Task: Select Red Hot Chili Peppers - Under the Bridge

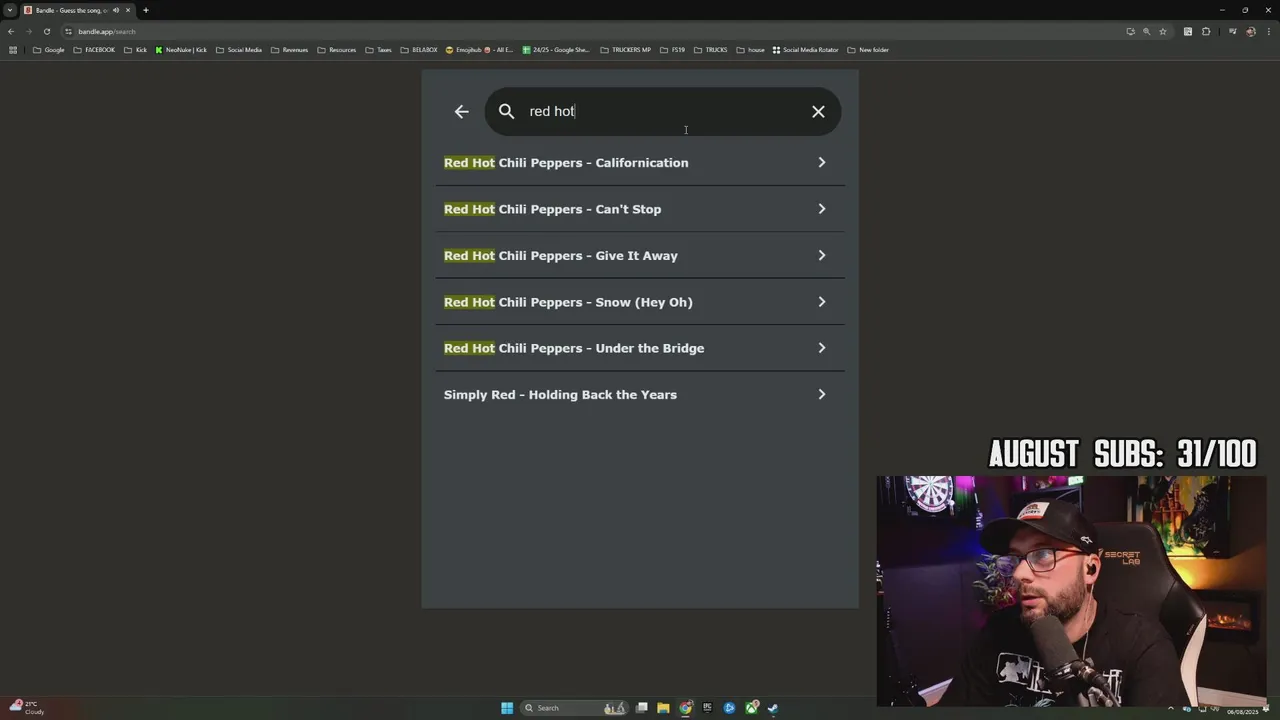Action: tap(640, 348)
